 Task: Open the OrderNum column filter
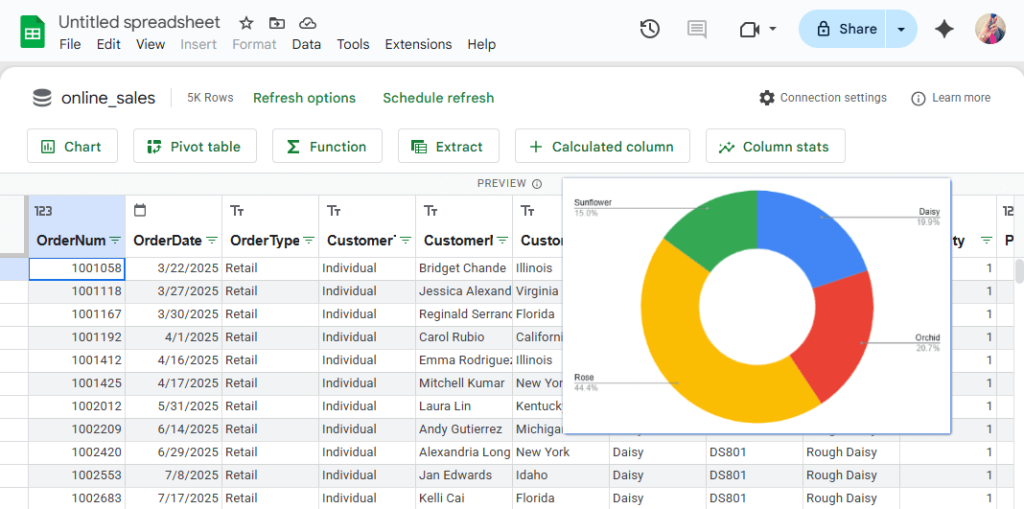115,241
